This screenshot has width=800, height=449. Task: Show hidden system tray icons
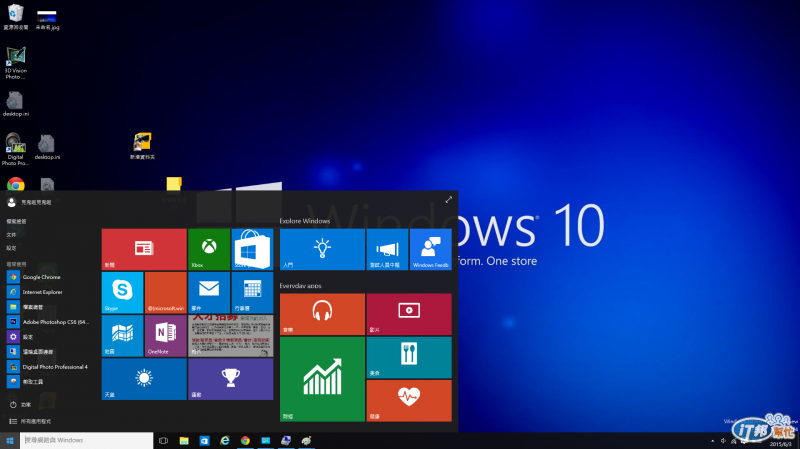pyautogui.click(x=712, y=441)
